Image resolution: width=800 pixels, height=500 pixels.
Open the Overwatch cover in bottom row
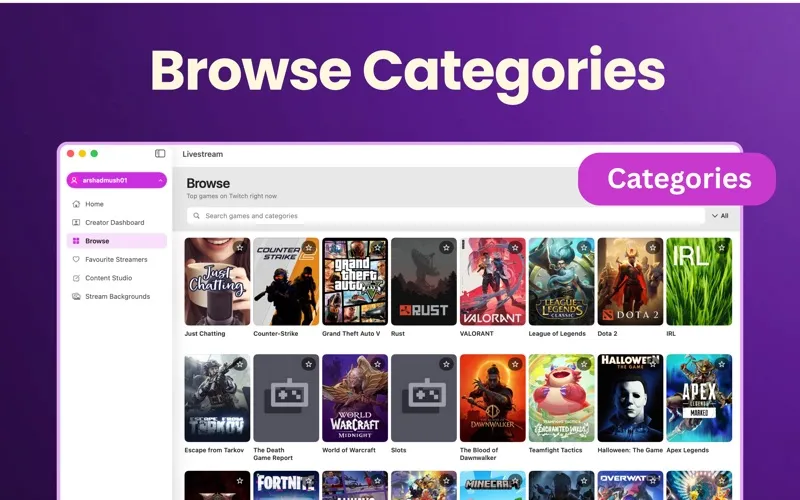pos(631,485)
